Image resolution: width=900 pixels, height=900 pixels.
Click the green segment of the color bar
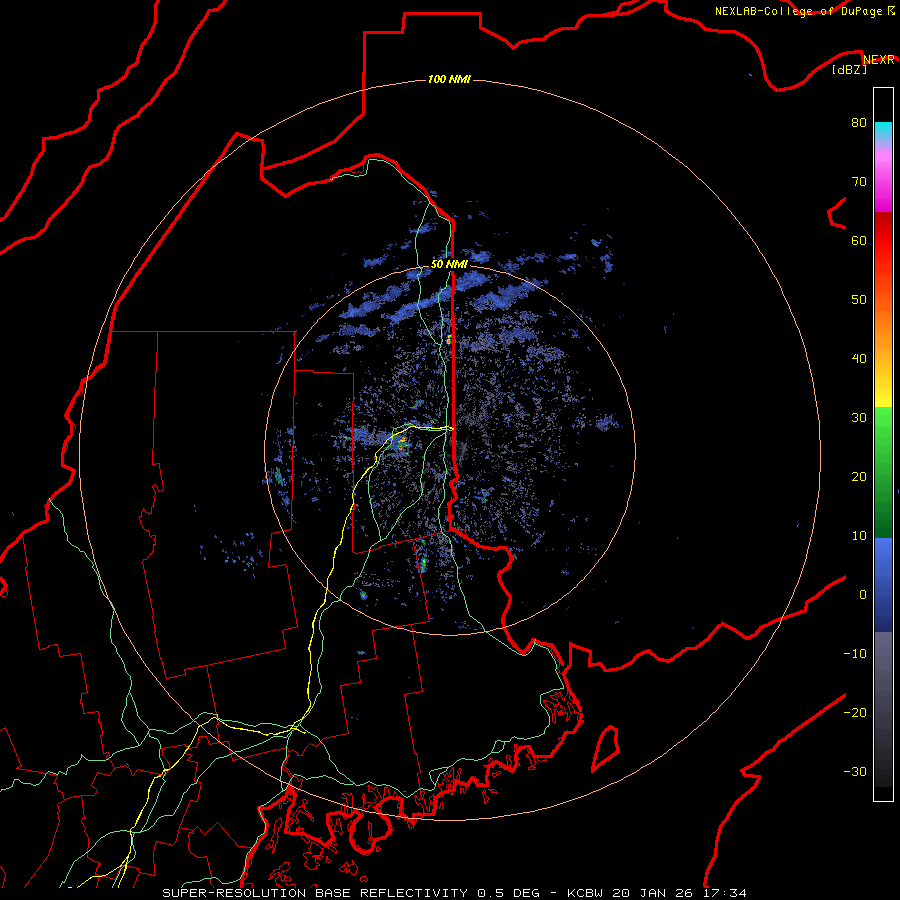pyautogui.click(x=883, y=472)
